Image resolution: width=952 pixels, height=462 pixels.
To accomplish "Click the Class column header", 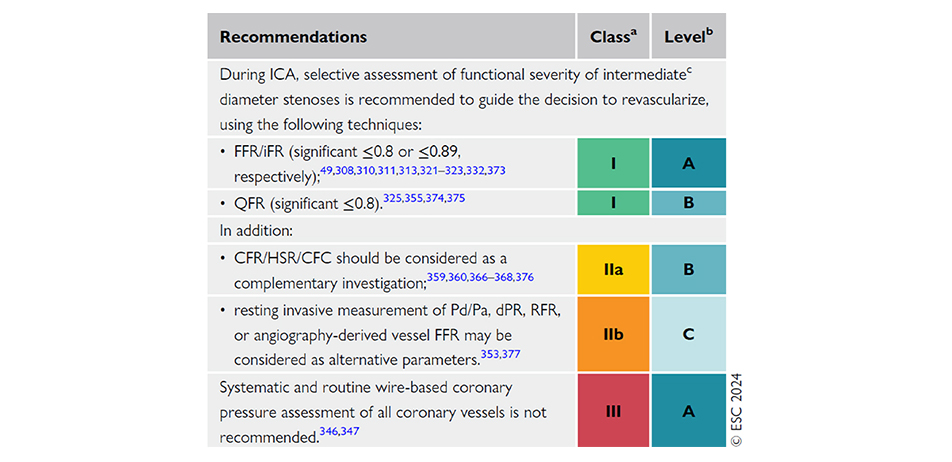I will (x=613, y=36).
